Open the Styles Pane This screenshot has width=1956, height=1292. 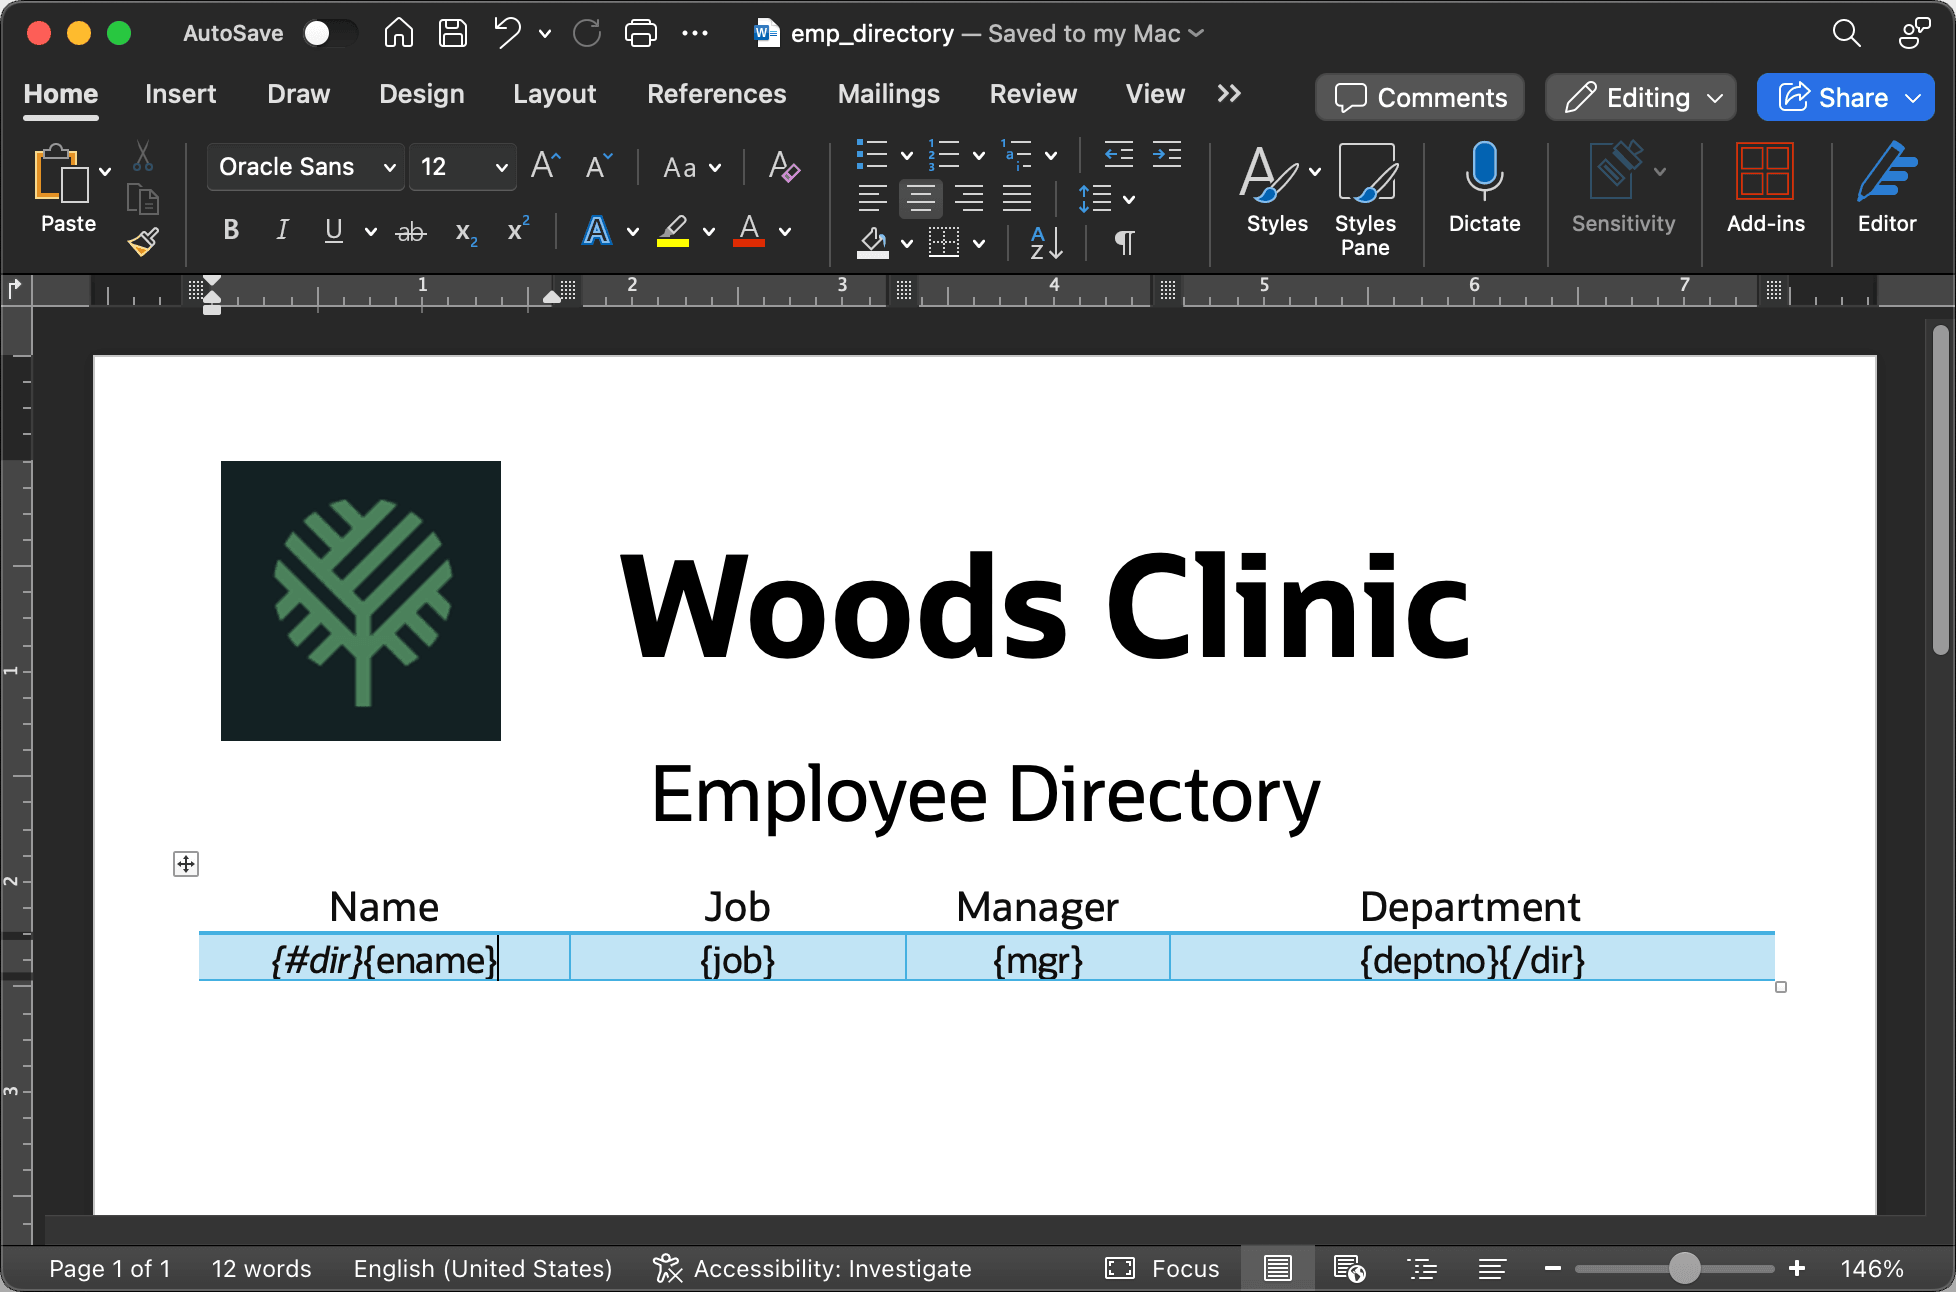coord(1365,200)
